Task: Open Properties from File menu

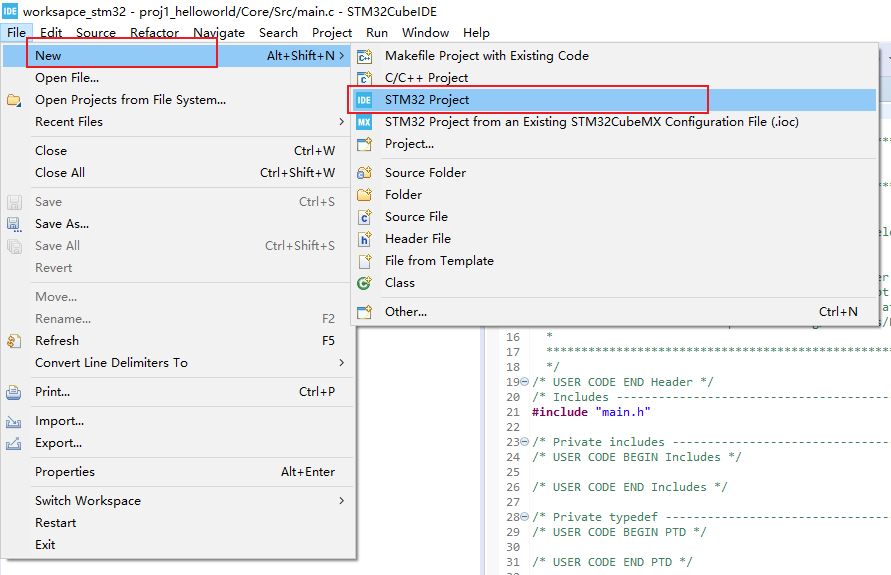Action: click(176, 472)
